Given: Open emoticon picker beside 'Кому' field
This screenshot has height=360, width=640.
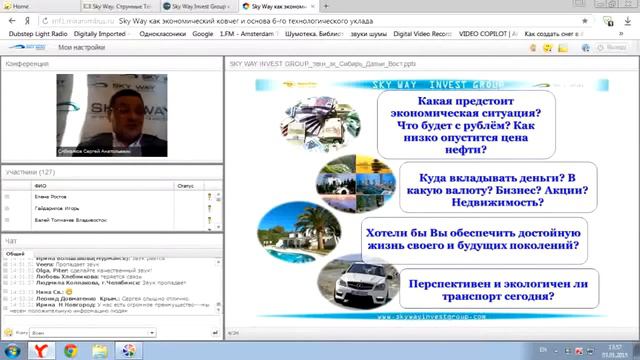Looking at the screenshot, I should click(8, 332).
